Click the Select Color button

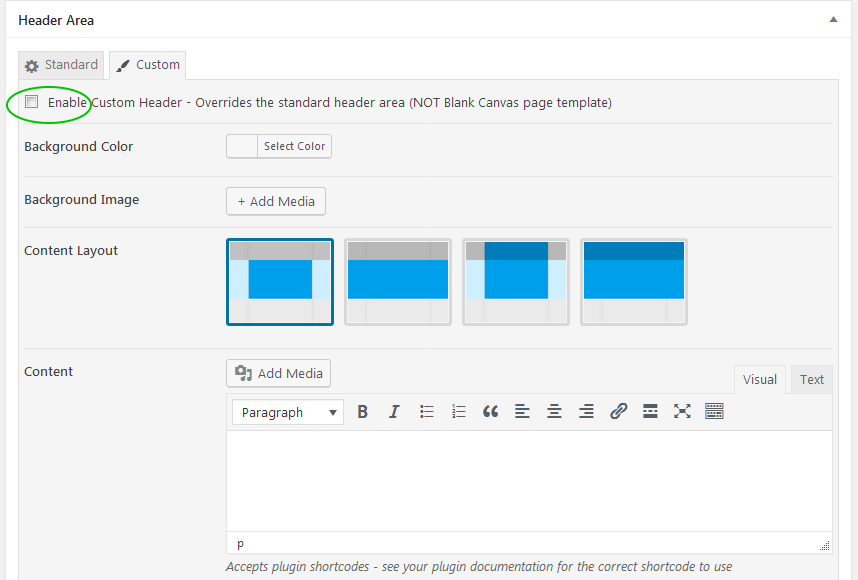293,146
